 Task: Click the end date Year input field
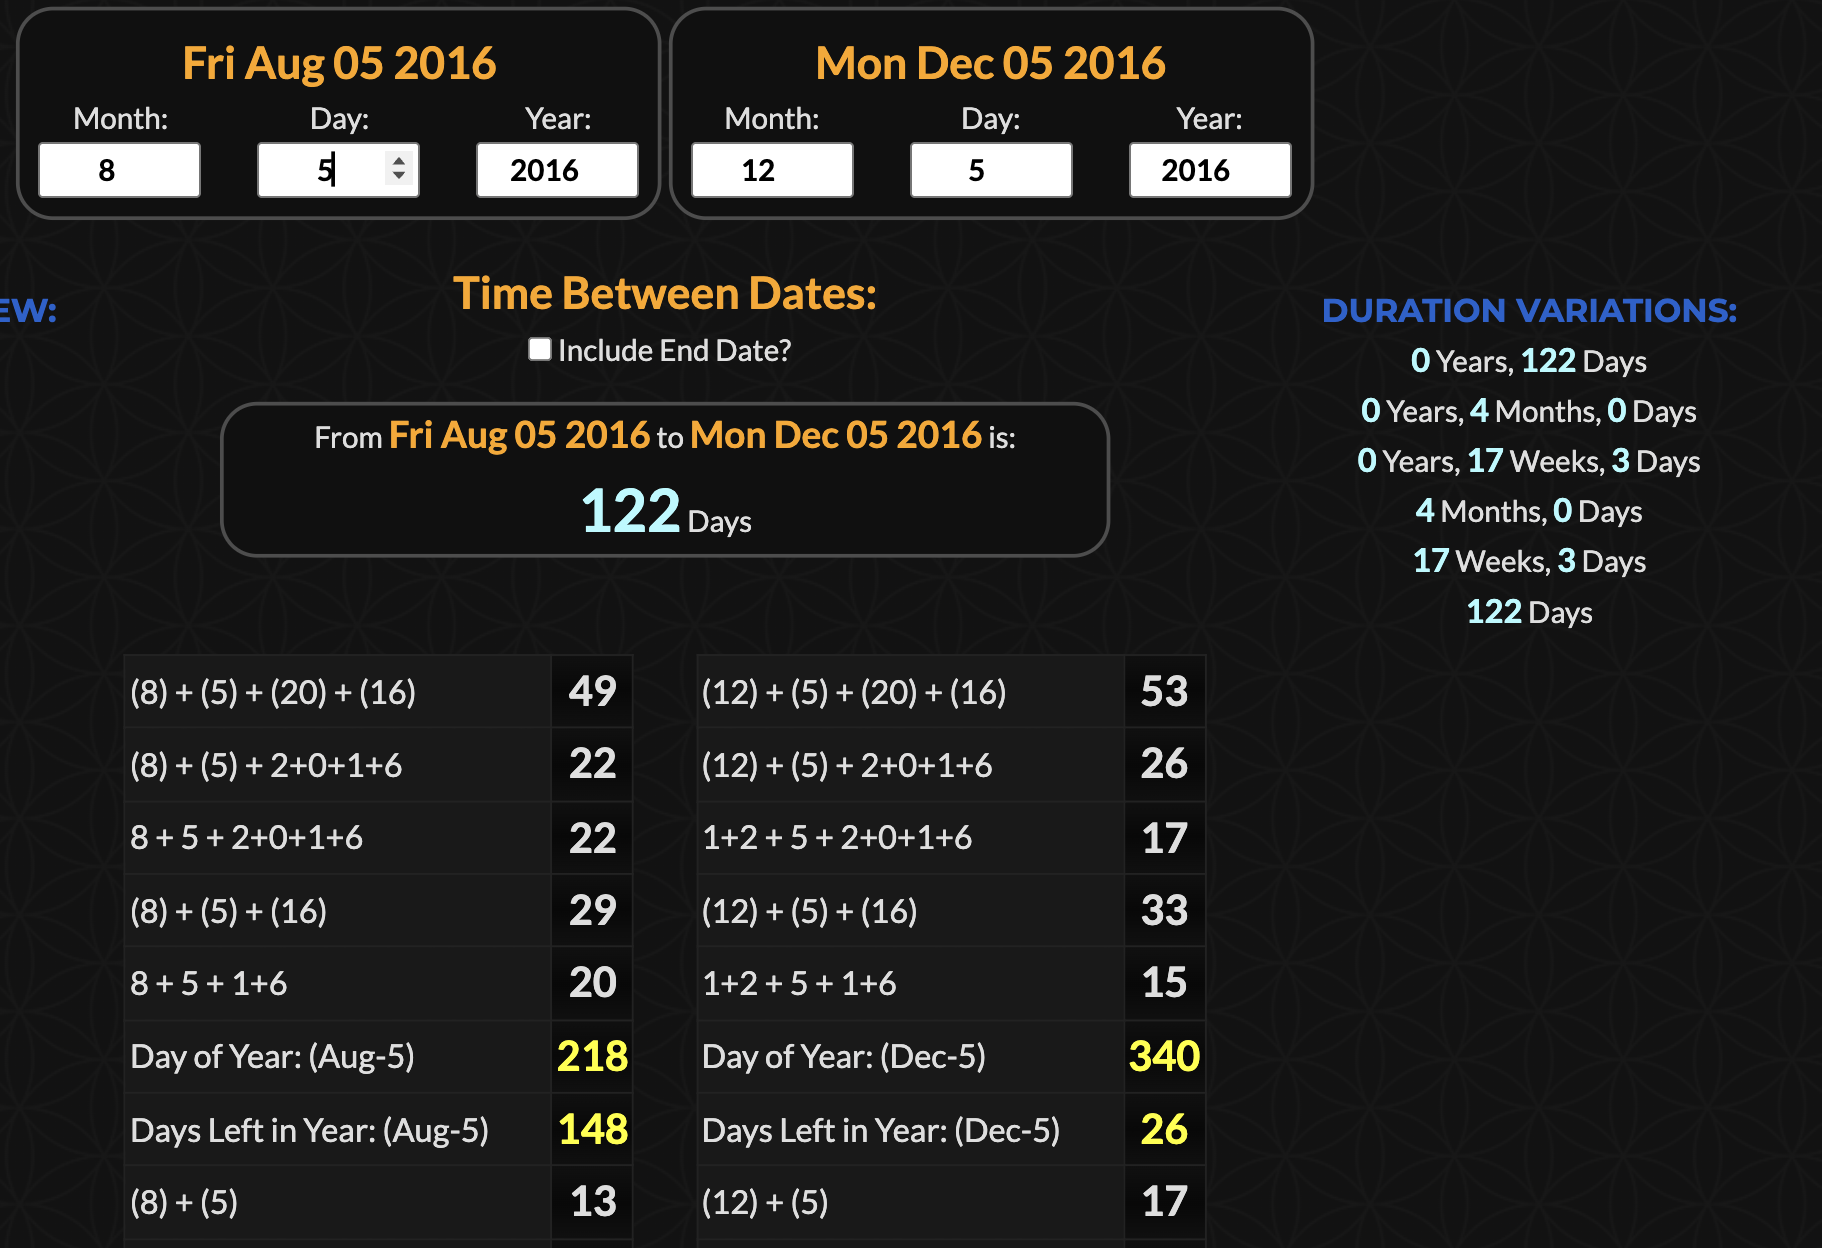pyautogui.click(x=1210, y=170)
